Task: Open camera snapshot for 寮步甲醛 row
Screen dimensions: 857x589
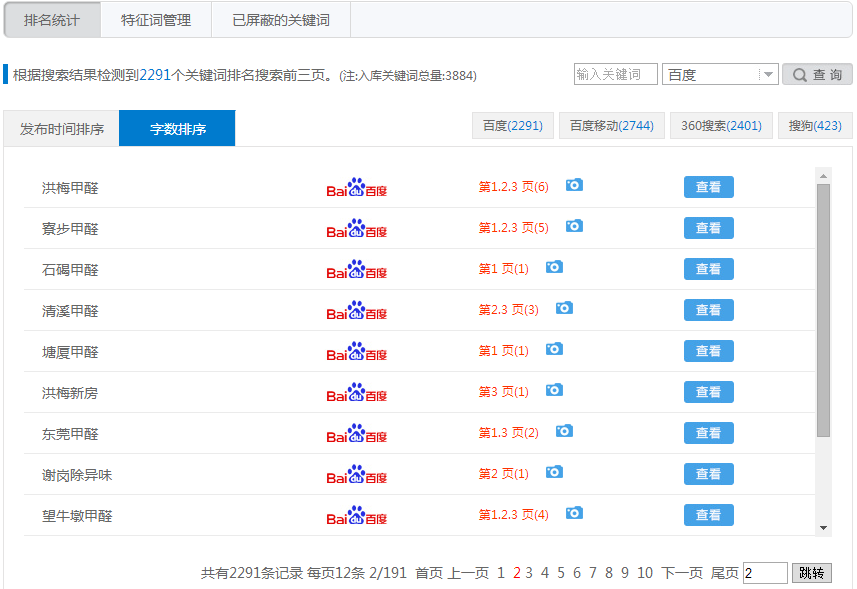Action: tap(574, 226)
